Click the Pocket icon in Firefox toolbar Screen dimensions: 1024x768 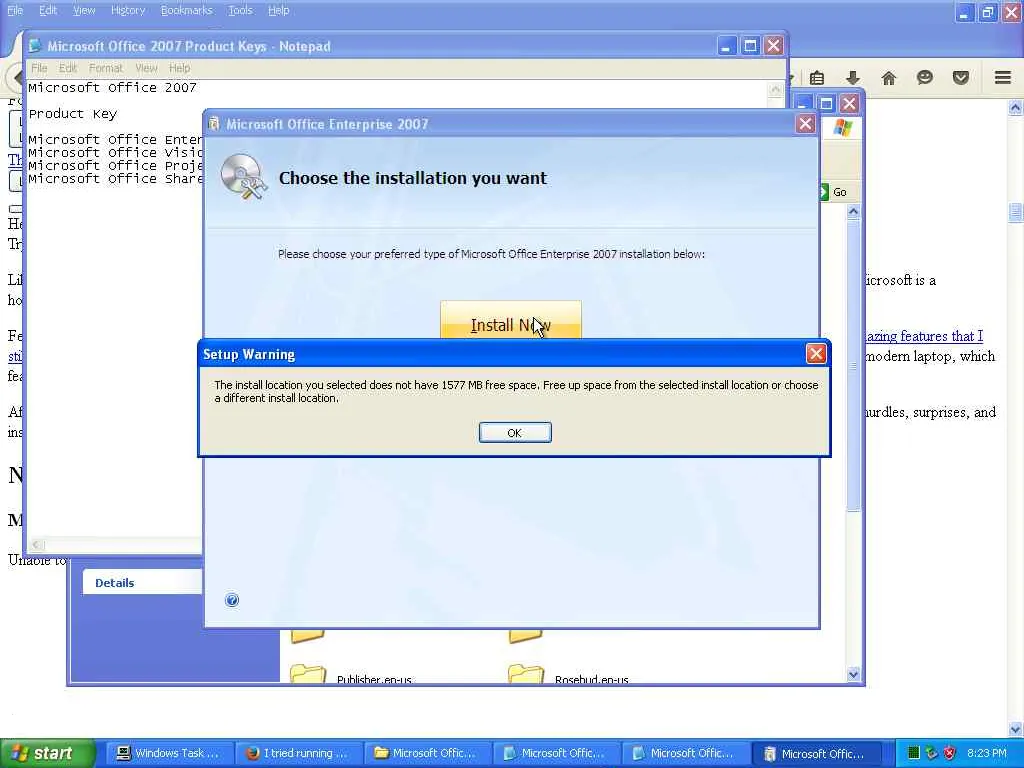[961, 78]
